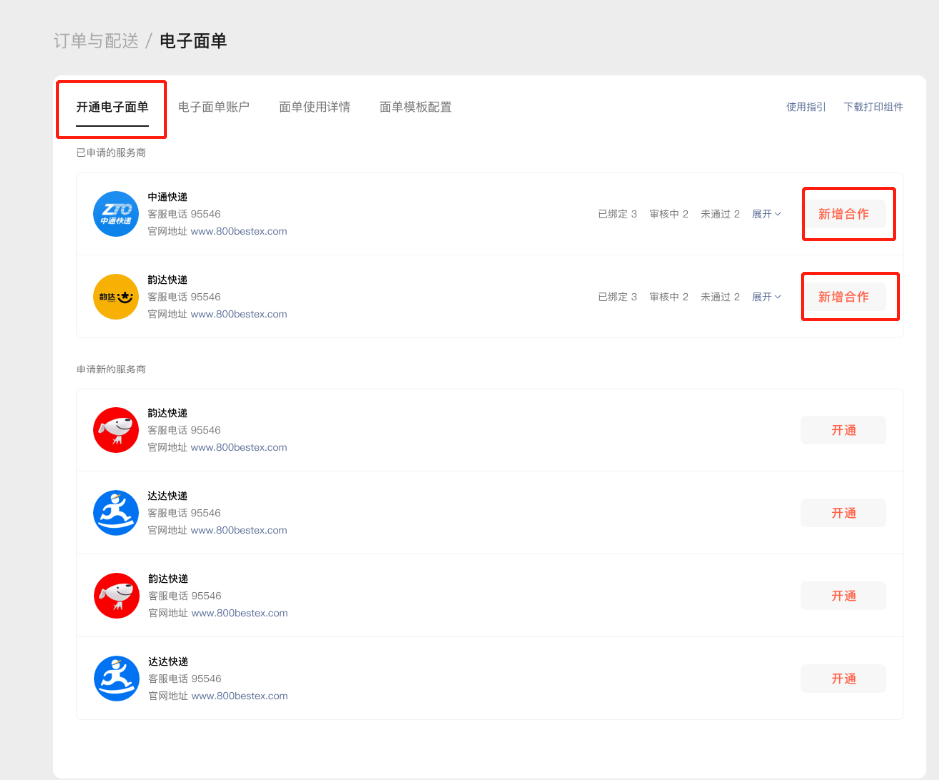The image size is (939, 780).
Task: Click 开通 for second 韵达快递 under 申请新的服务商
Action: point(843,595)
